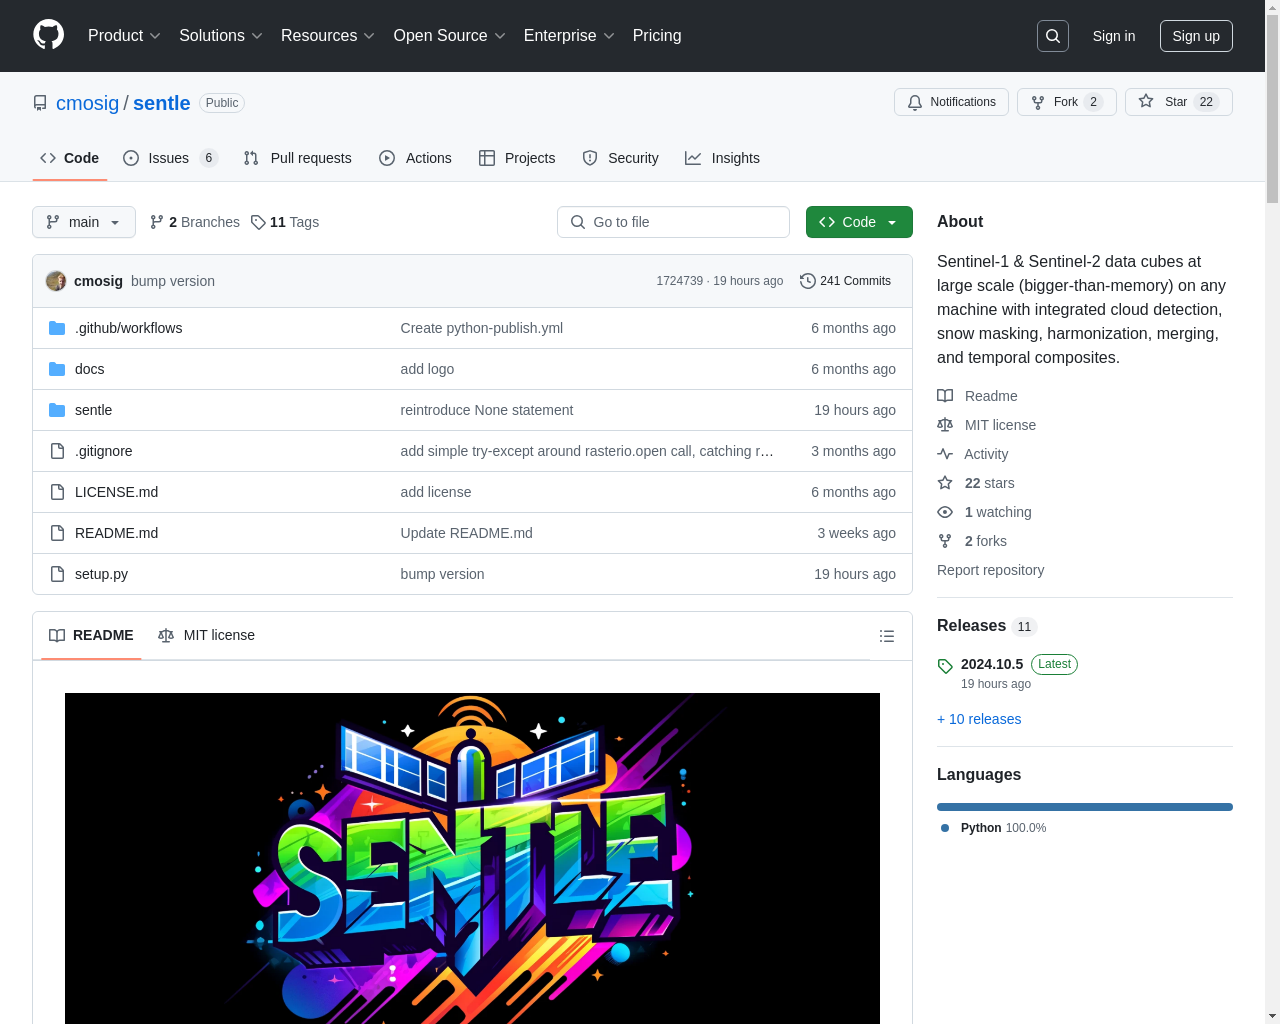Click the book icon beside Readme in About

[x=945, y=396]
